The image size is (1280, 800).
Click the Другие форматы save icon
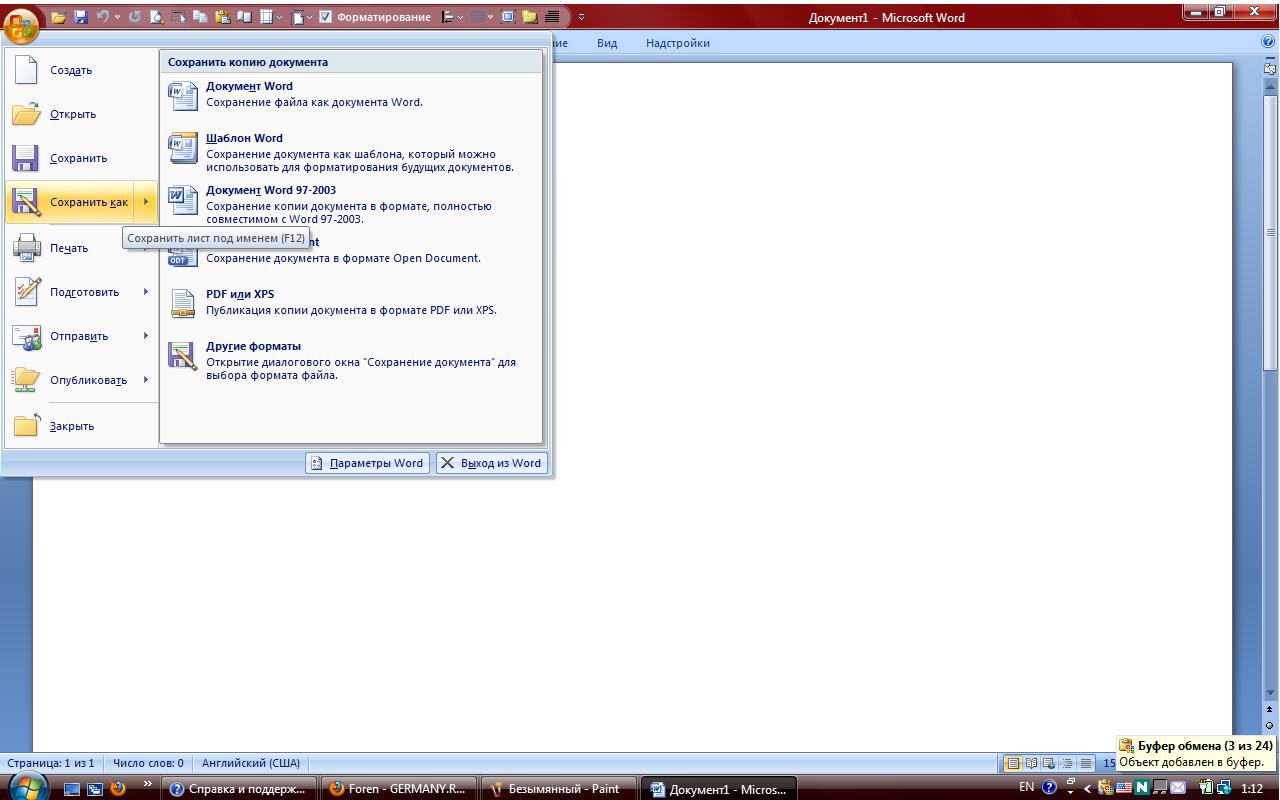183,356
